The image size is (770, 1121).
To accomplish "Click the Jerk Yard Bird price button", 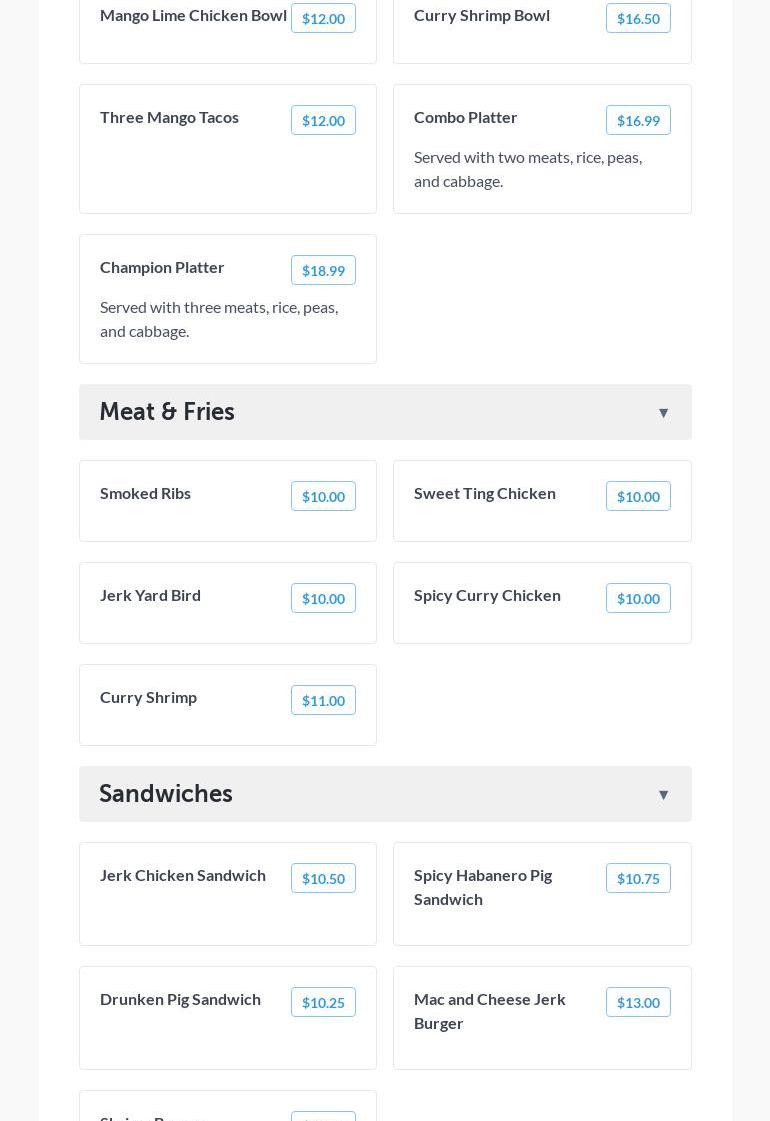I will 323,599.
